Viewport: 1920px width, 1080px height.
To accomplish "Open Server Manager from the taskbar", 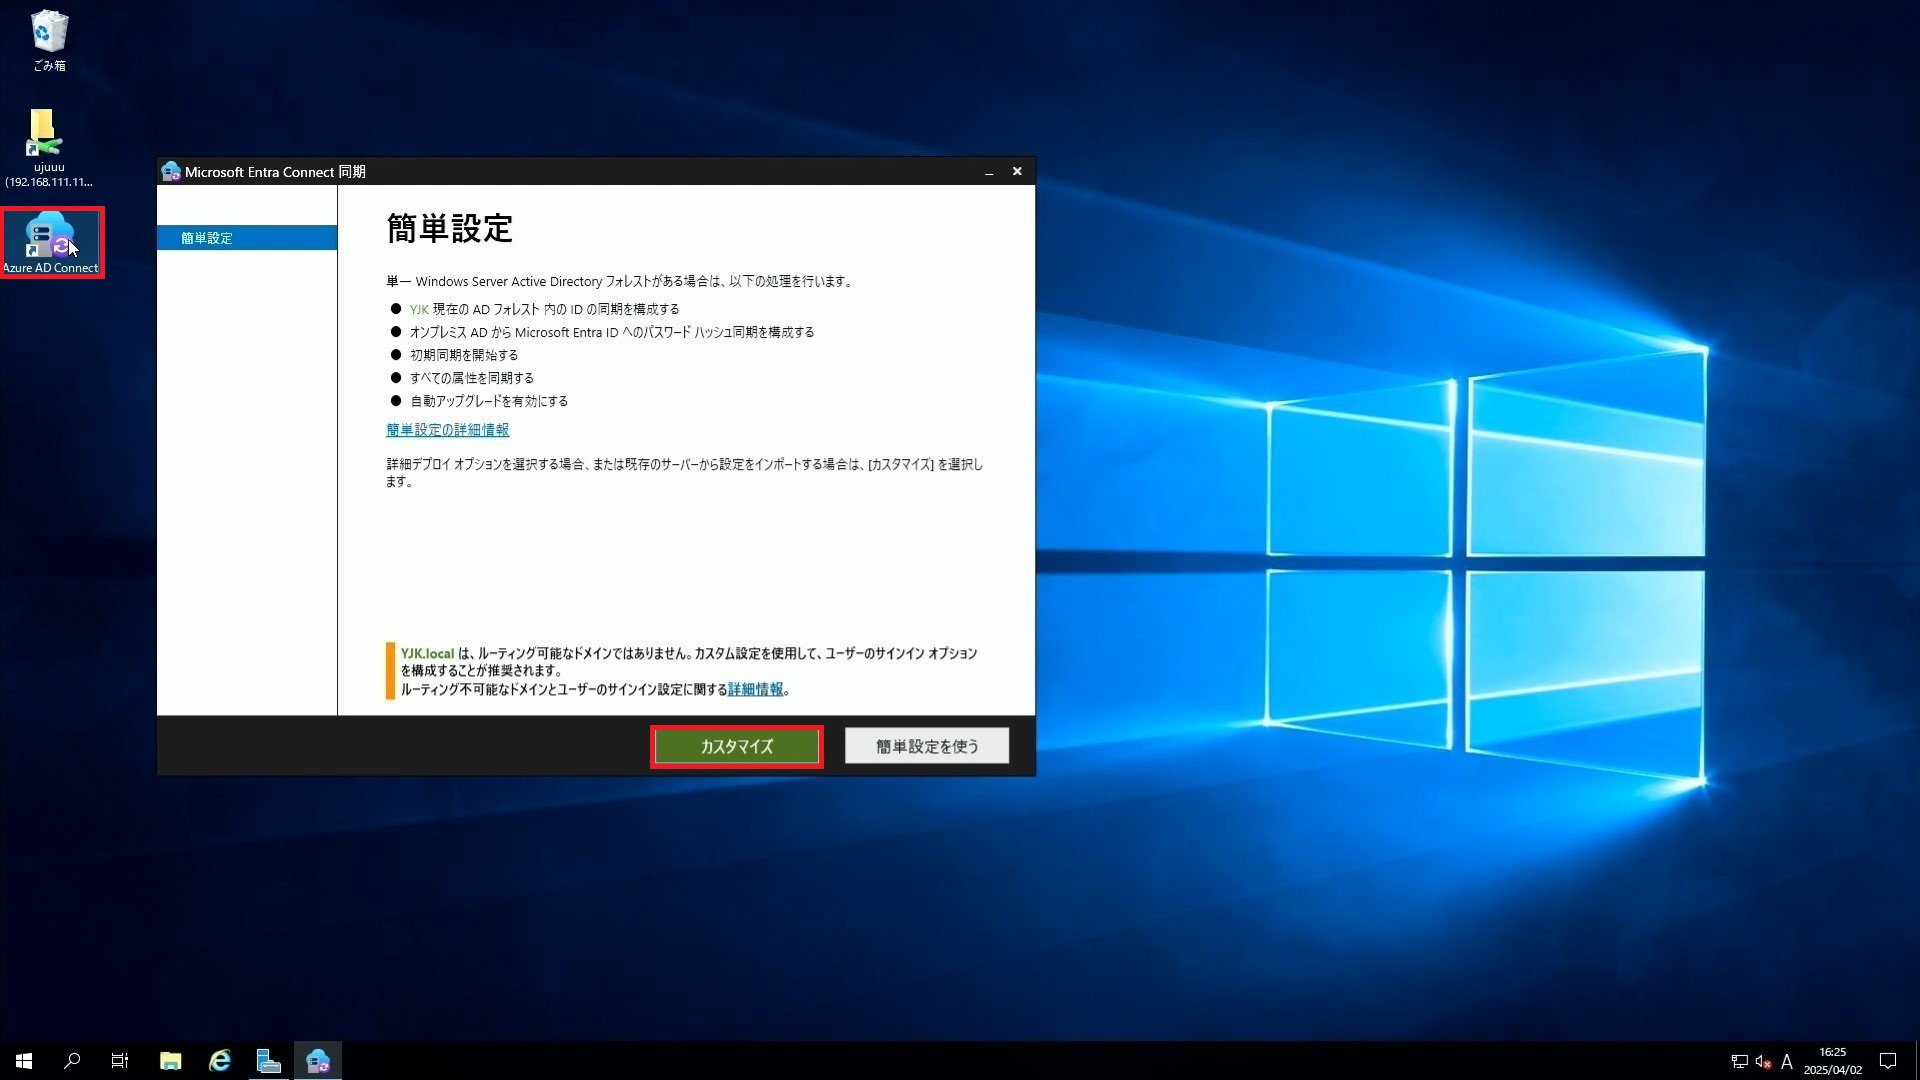I will pyautogui.click(x=268, y=1061).
